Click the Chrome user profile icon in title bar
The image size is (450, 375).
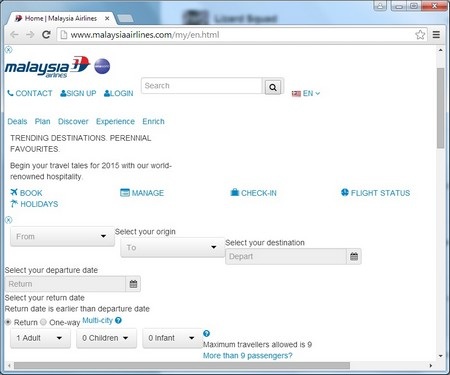(380, 6)
